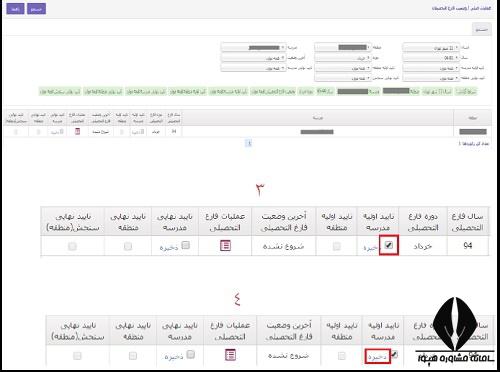The image size is (500, 372).
Task: Open graduation operations icon in section 3 table
Action: (x=225, y=246)
